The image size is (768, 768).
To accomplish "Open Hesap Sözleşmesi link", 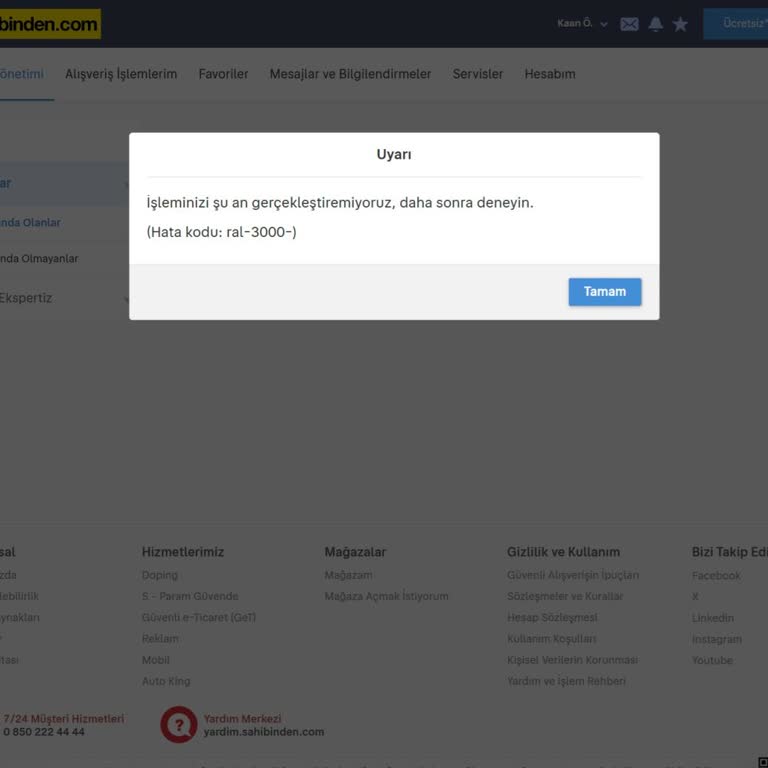I will click(552, 618).
